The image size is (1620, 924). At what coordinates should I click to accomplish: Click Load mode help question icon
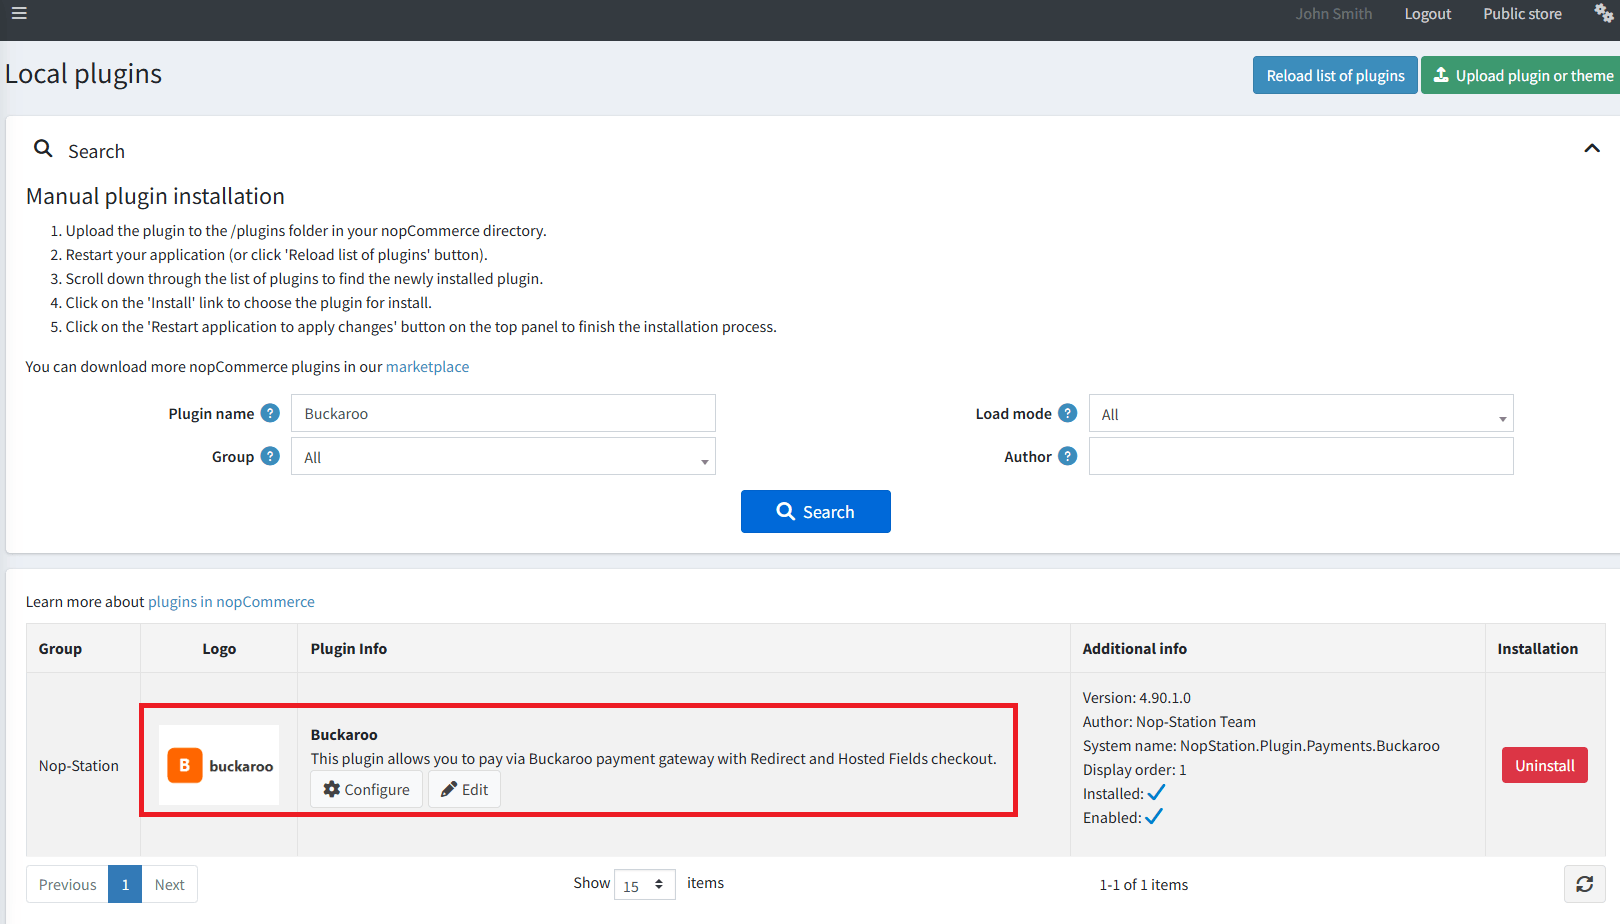1068,413
